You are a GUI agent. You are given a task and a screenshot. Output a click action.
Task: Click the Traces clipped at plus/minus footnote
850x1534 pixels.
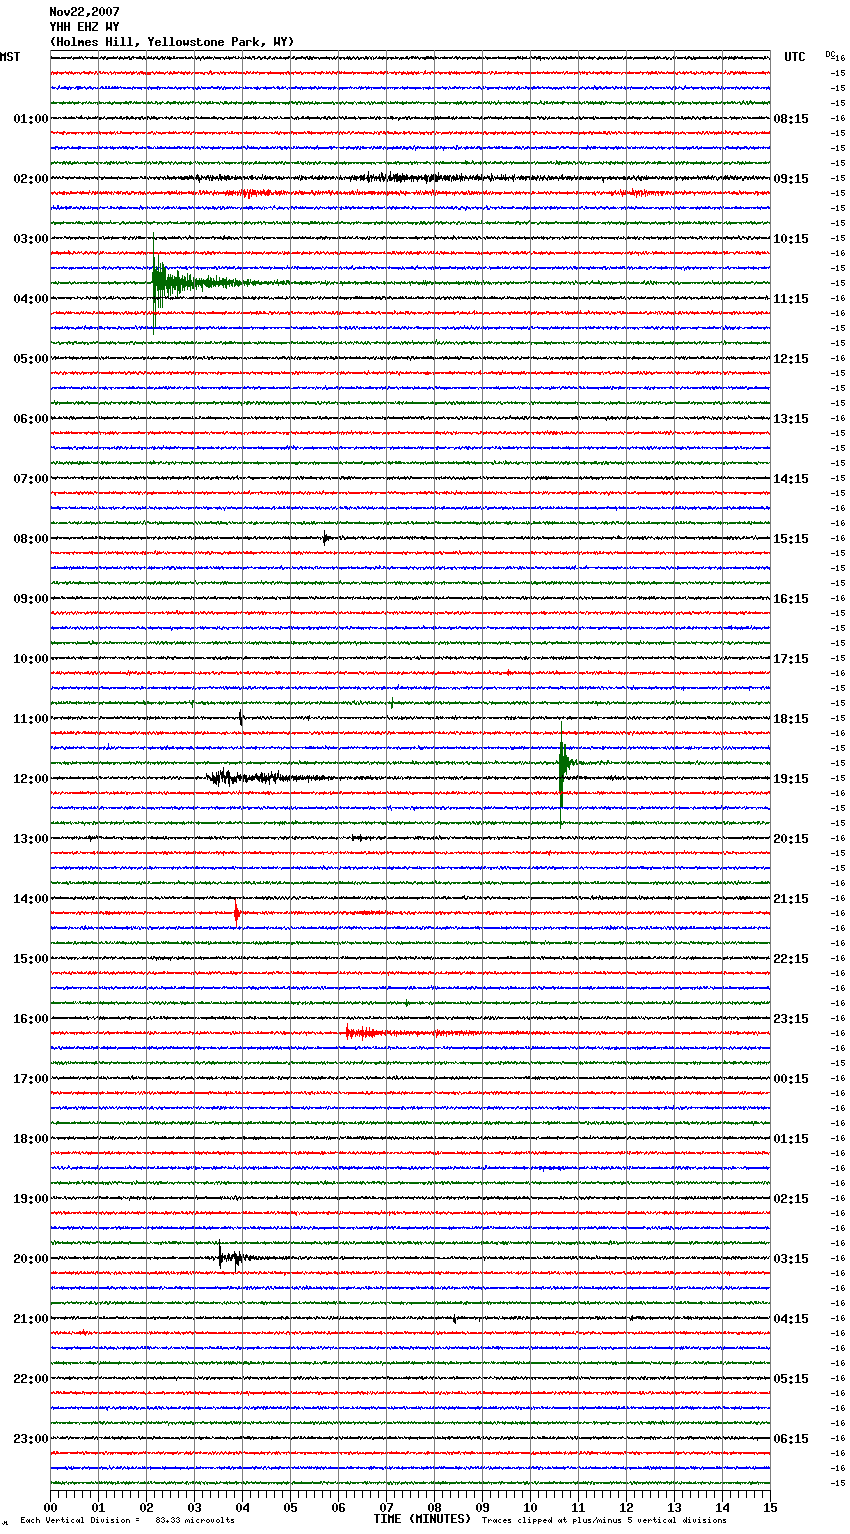click(604, 1521)
